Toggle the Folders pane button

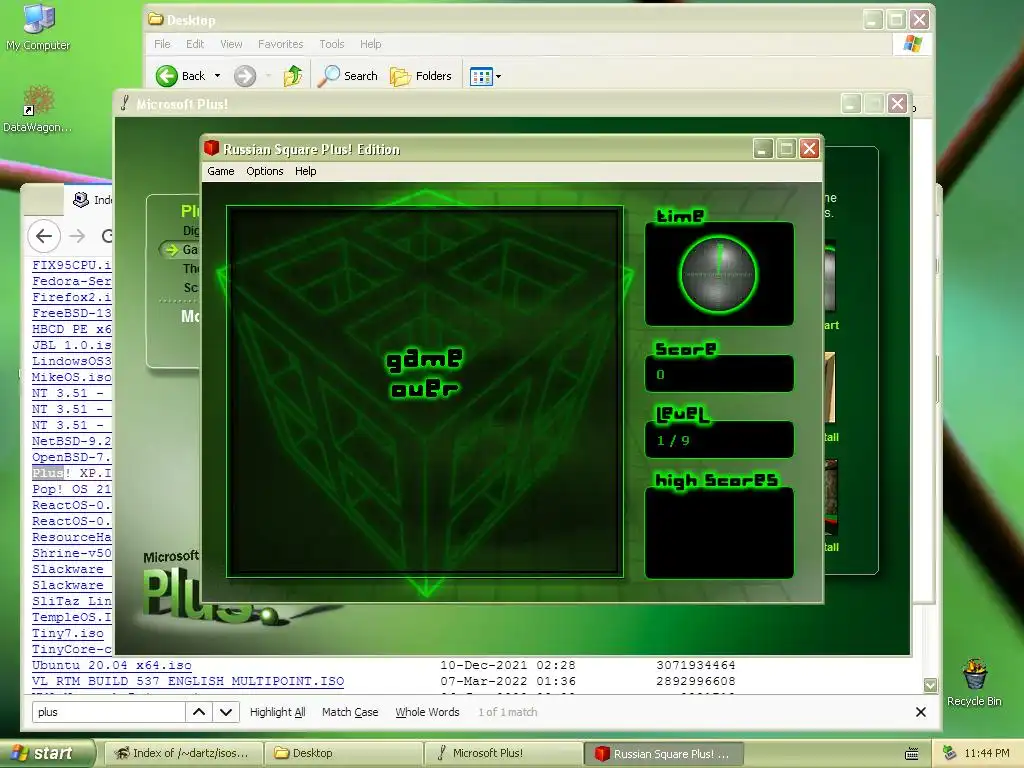[x=421, y=76]
